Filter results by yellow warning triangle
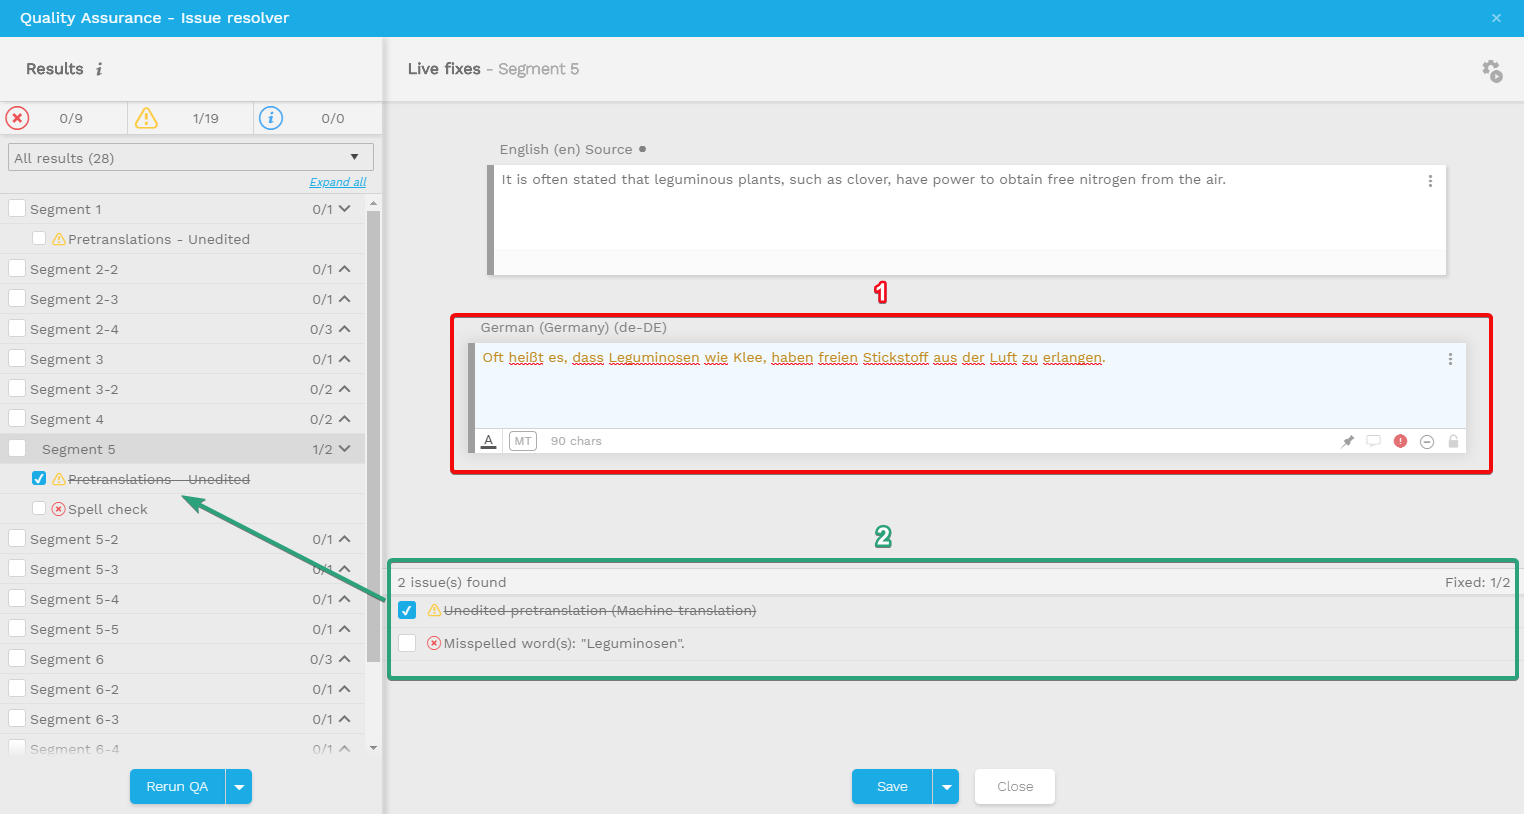The image size is (1524, 814). 146,118
